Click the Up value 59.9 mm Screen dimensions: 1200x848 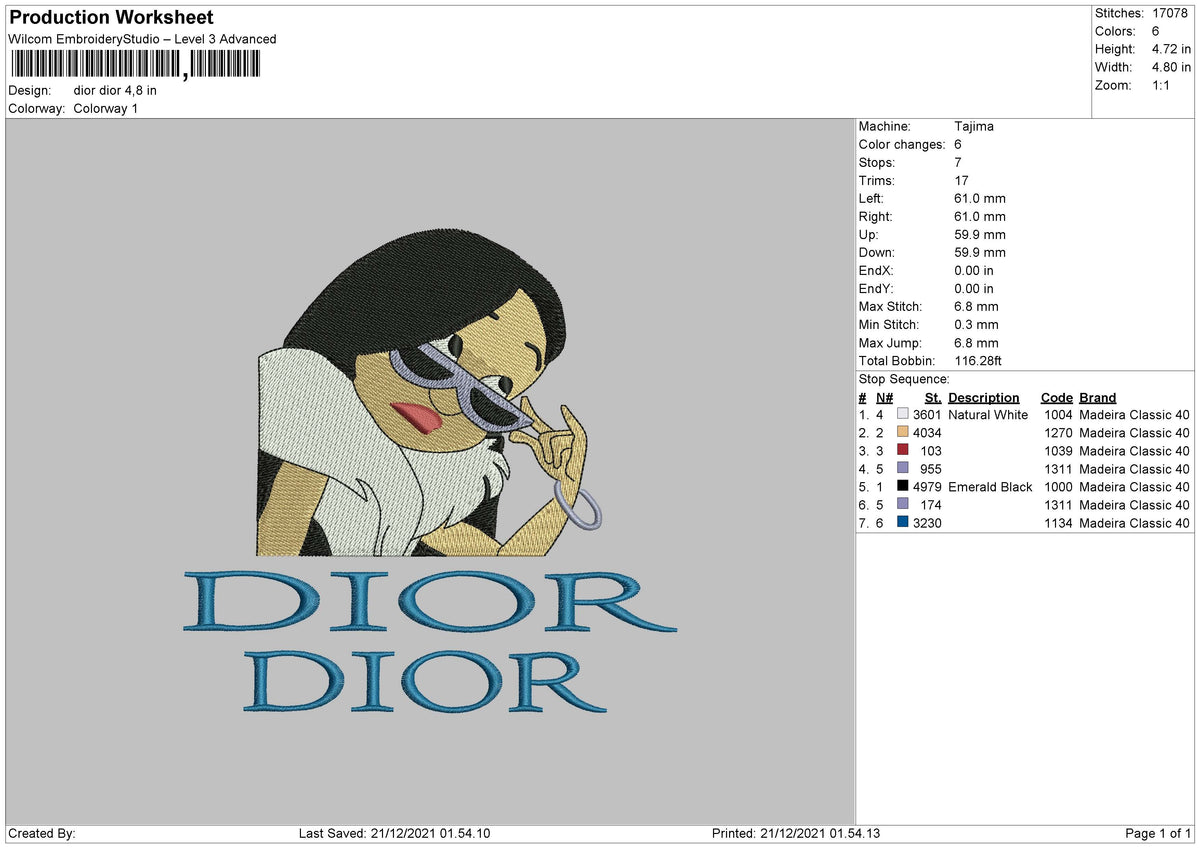click(x=980, y=235)
